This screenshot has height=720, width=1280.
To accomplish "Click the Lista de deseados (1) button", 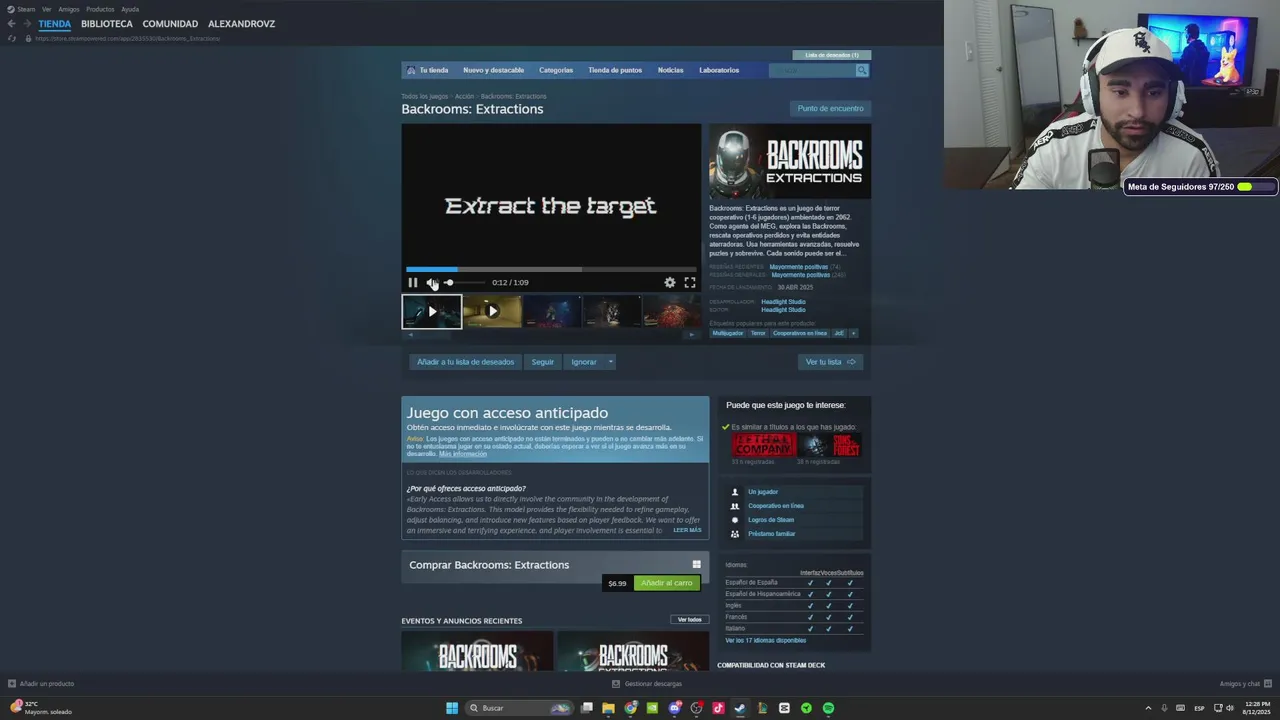I will coord(832,55).
